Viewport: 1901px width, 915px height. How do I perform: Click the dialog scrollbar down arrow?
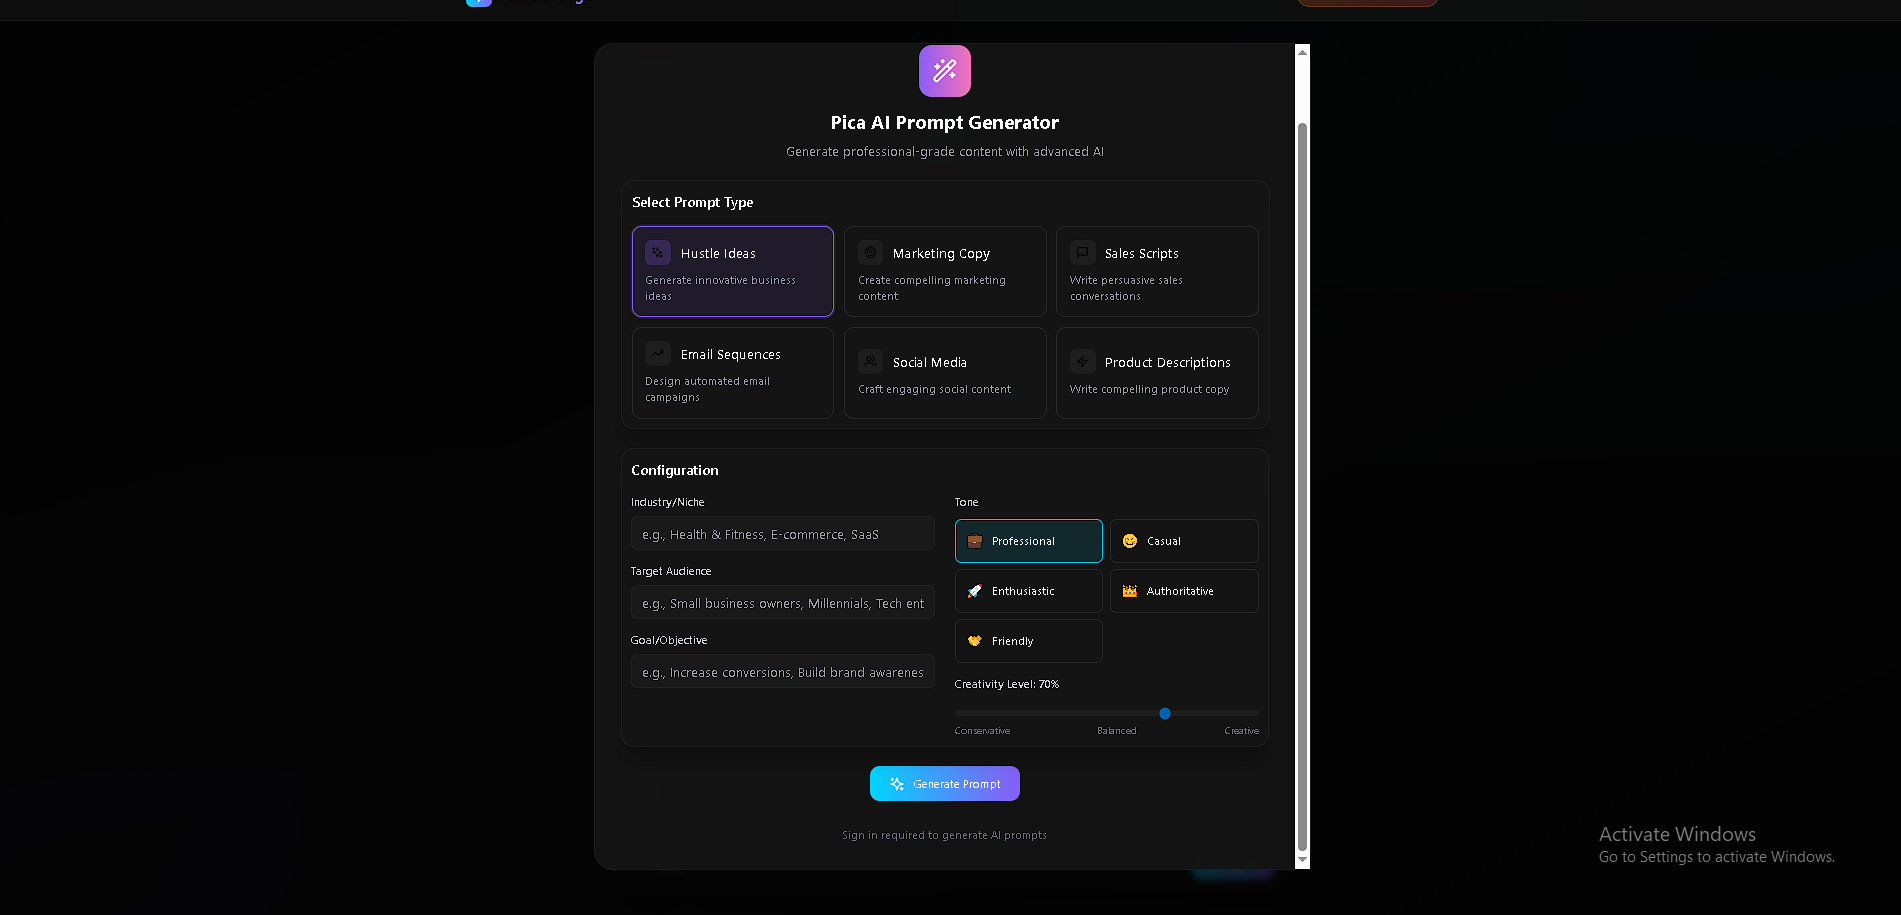pos(1302,860)
